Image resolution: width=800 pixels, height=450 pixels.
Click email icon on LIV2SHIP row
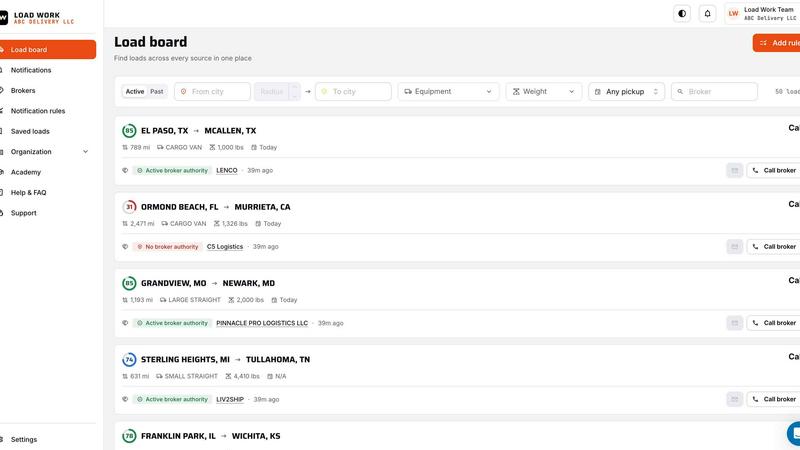pyautogui.click(x=735, y=399)
